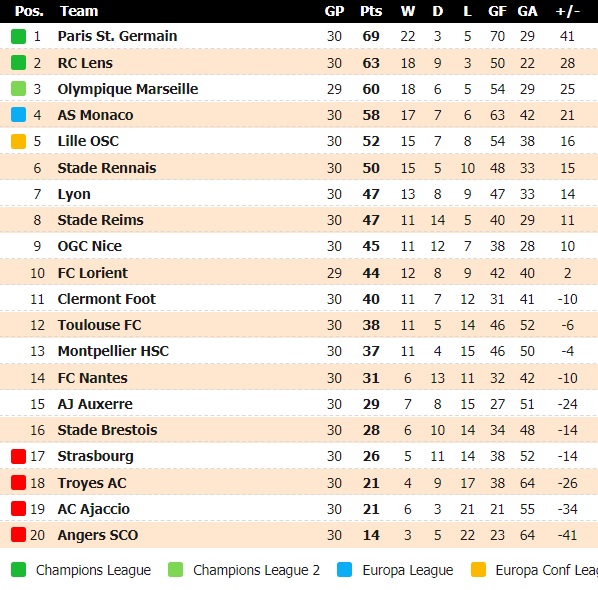598x590 pixels.
Task: Sort table by GP column header
Action: click(334, 11)
